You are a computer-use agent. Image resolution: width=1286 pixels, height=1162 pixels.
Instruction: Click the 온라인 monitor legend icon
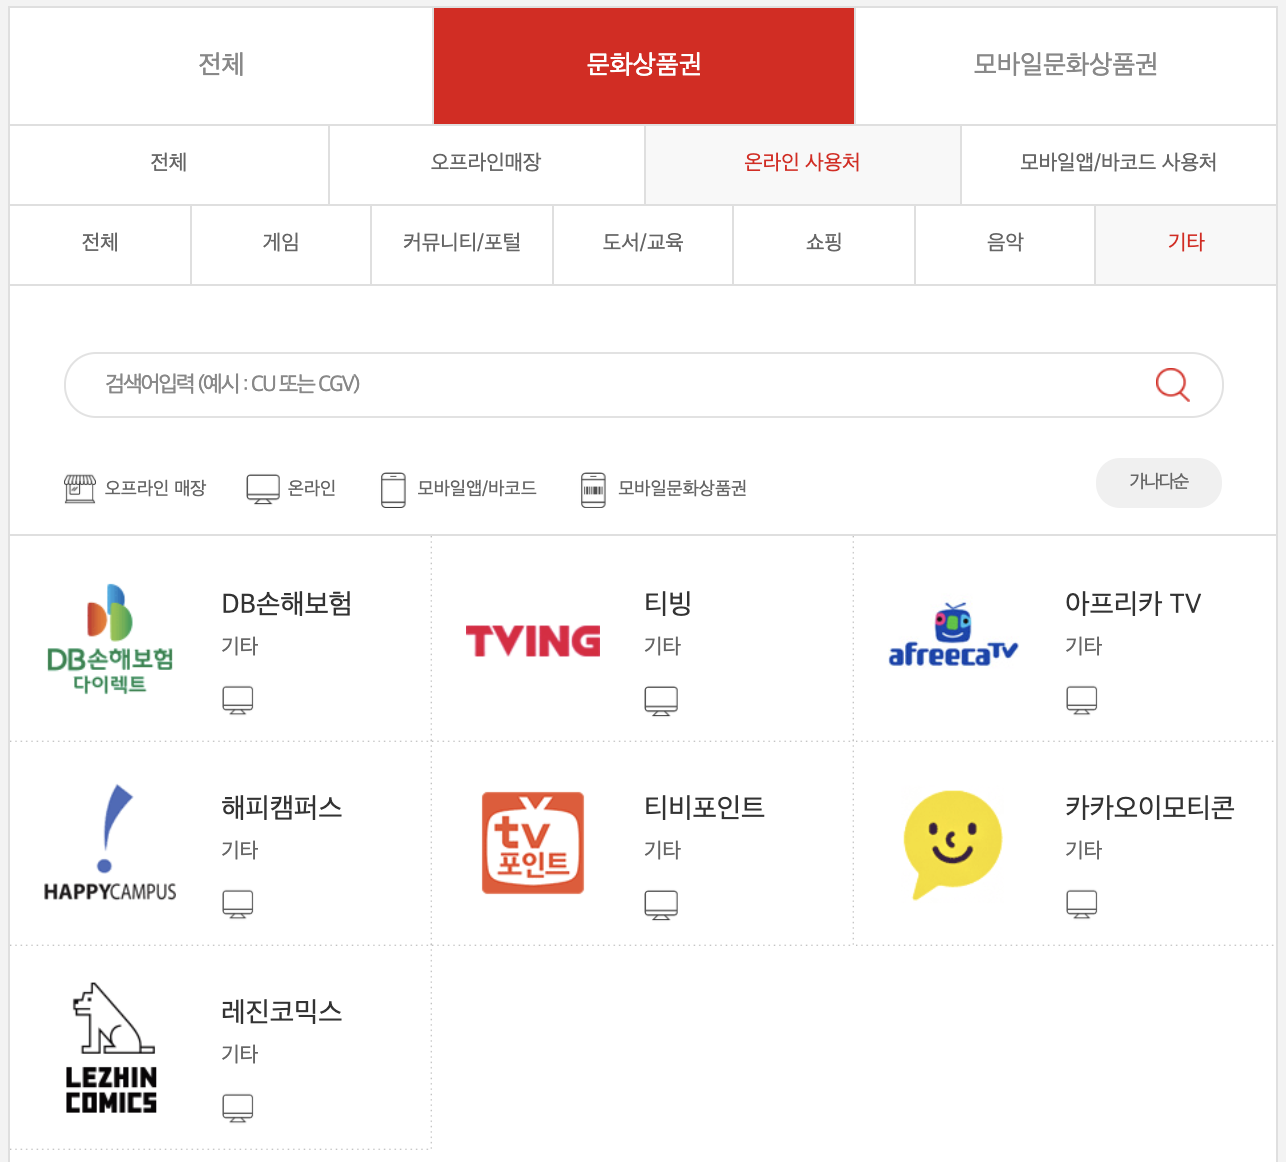click(262, 488)
